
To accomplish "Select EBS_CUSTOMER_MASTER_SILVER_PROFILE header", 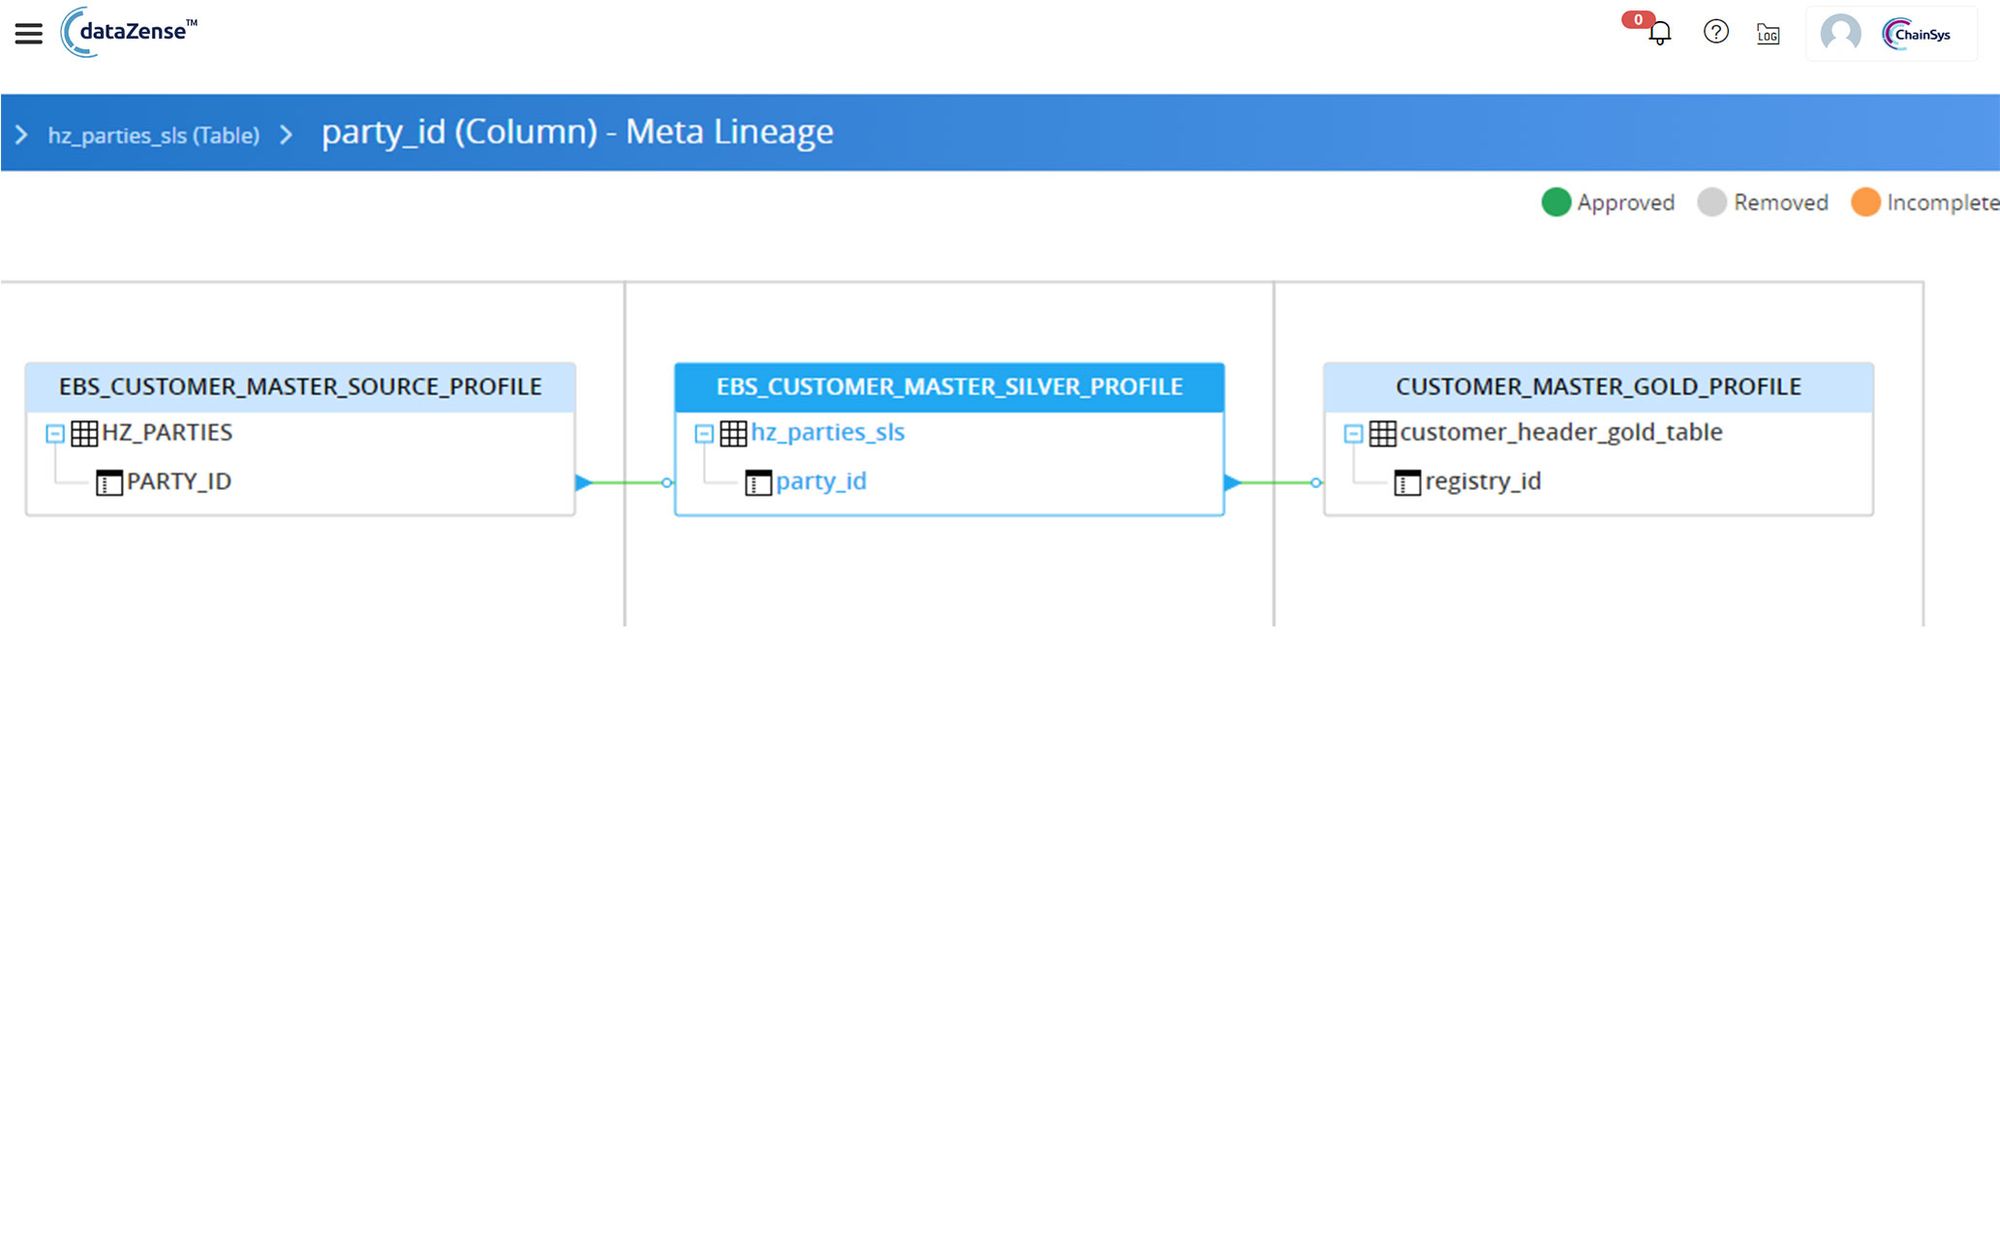I will coord(948,387).
